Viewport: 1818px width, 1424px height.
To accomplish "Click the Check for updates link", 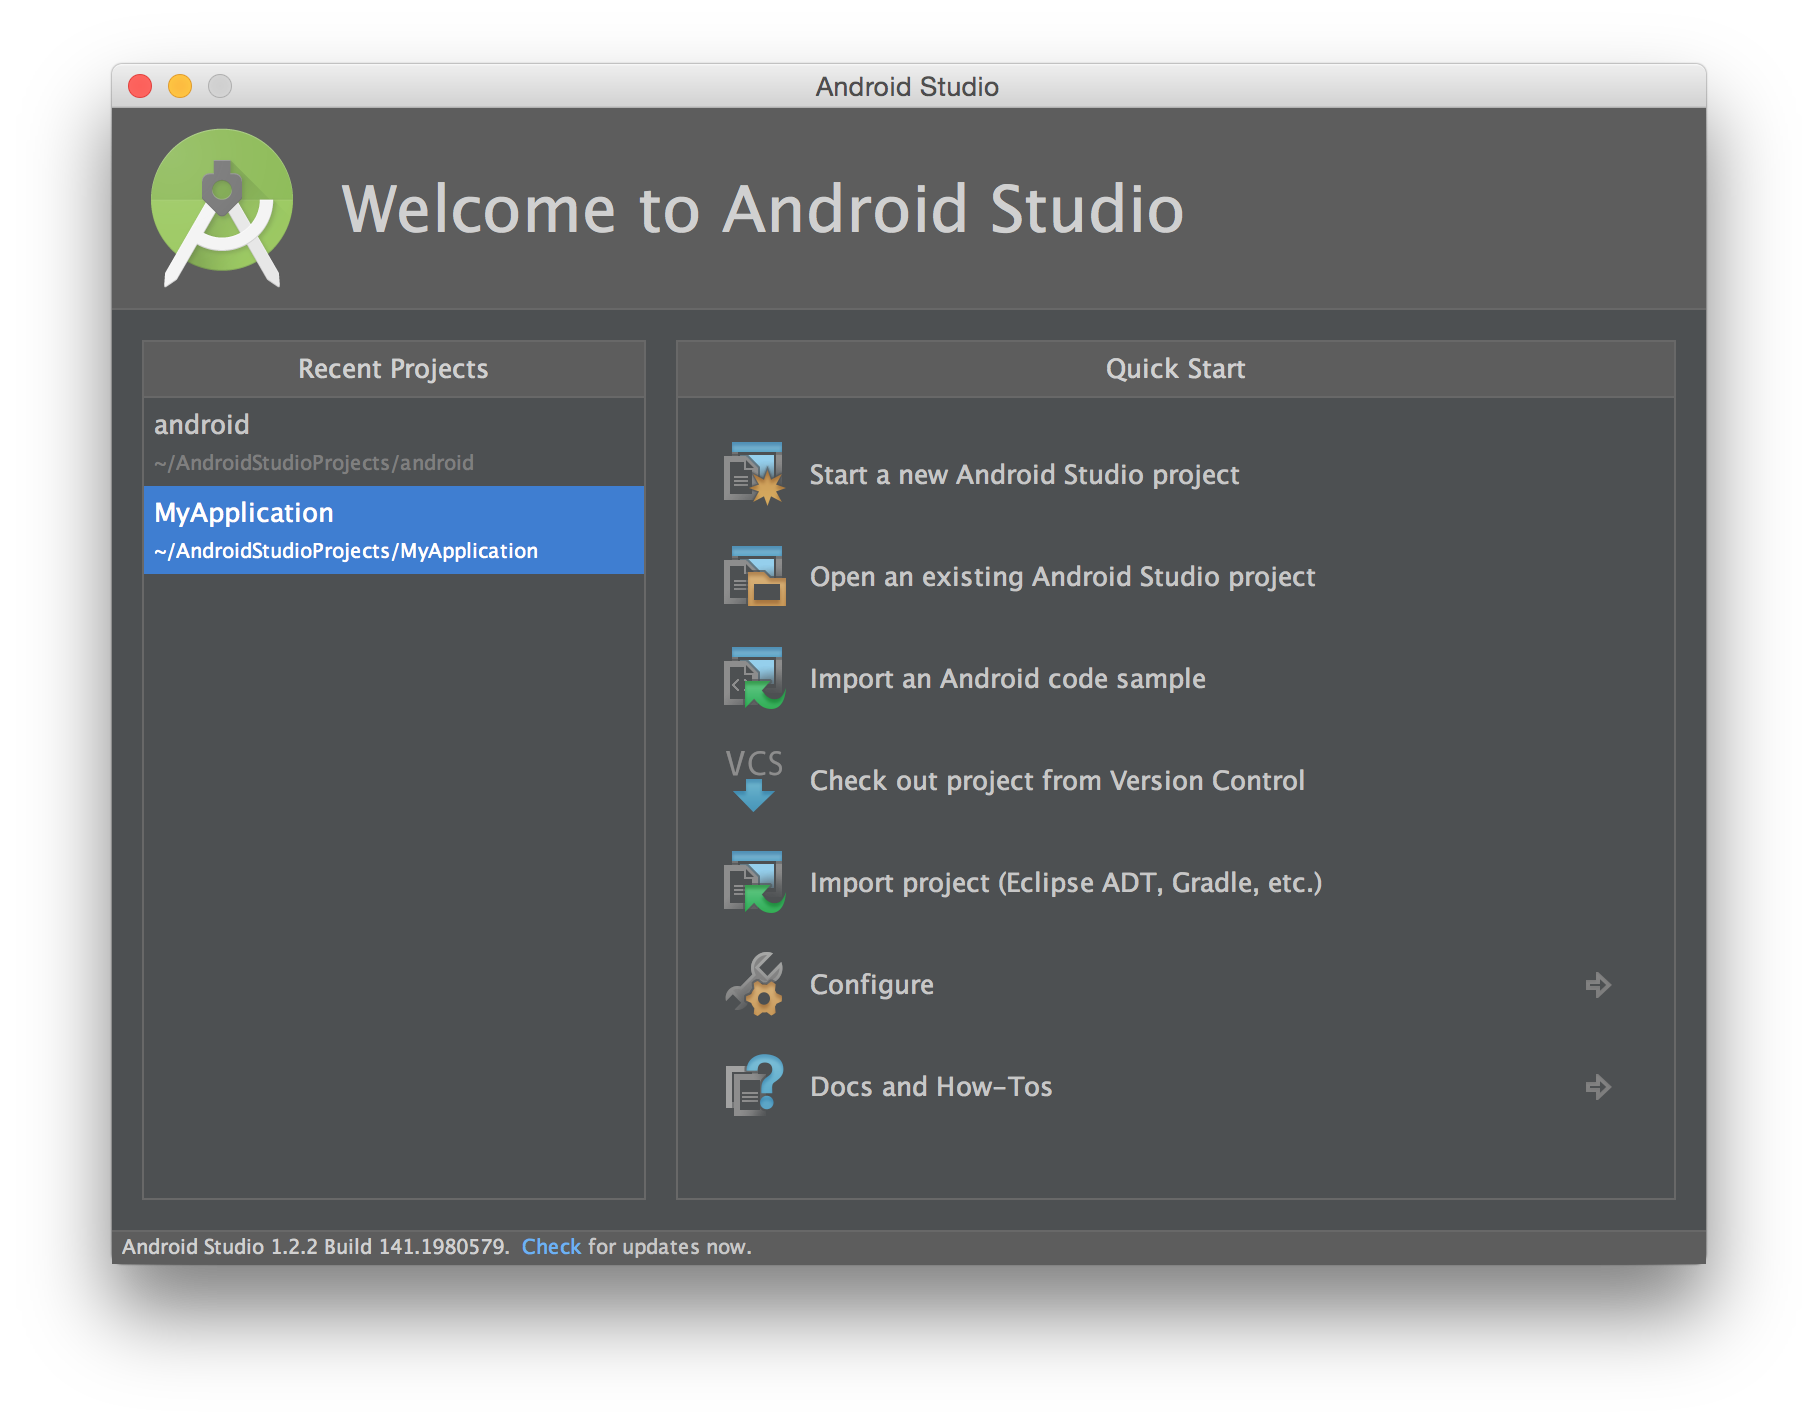I will [551, 1247].
